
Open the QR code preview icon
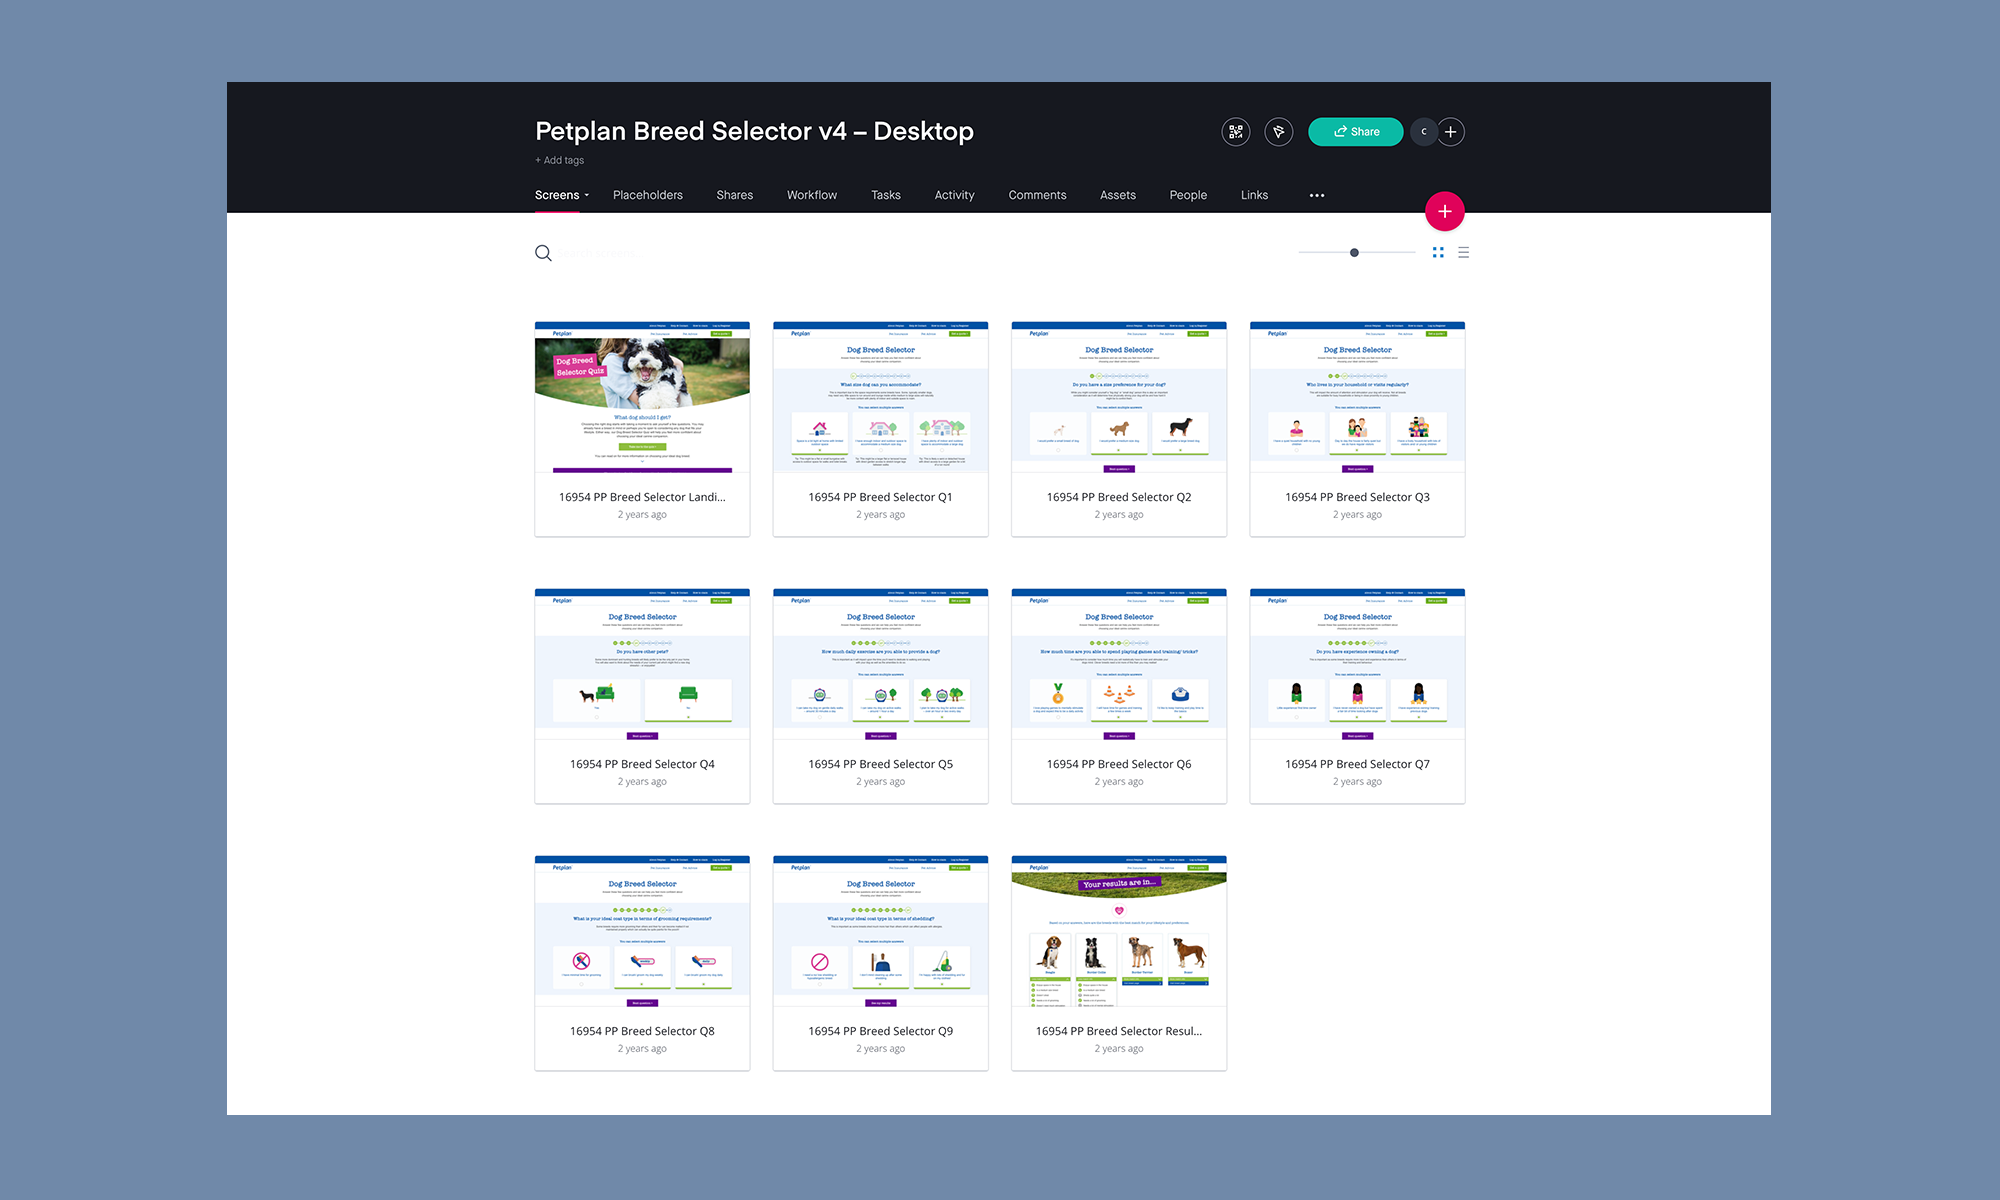[1236, 132]
